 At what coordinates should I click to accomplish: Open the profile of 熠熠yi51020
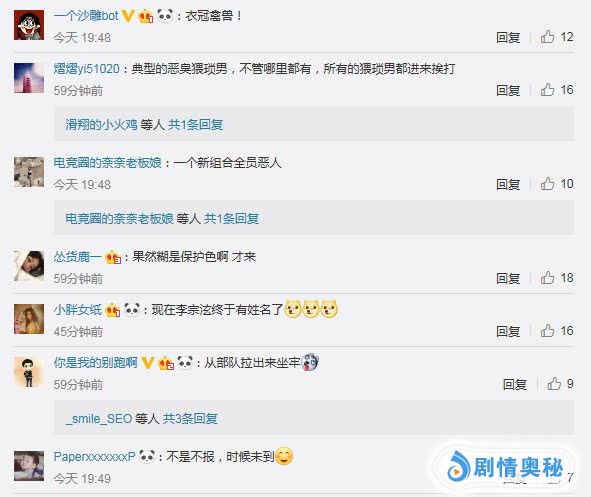coord(86,69)
